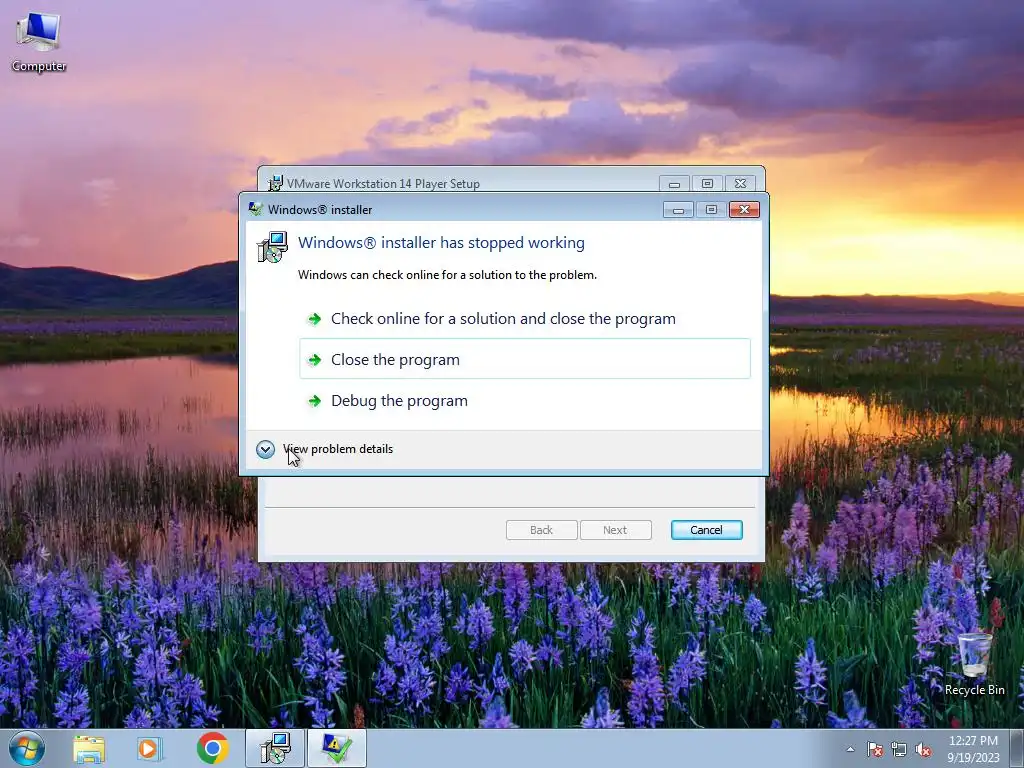Image resolution: width=1024 pixels, height=768 pixels.
Task: Open the clock showing 12:27 PM
Action: click(973, 749)
